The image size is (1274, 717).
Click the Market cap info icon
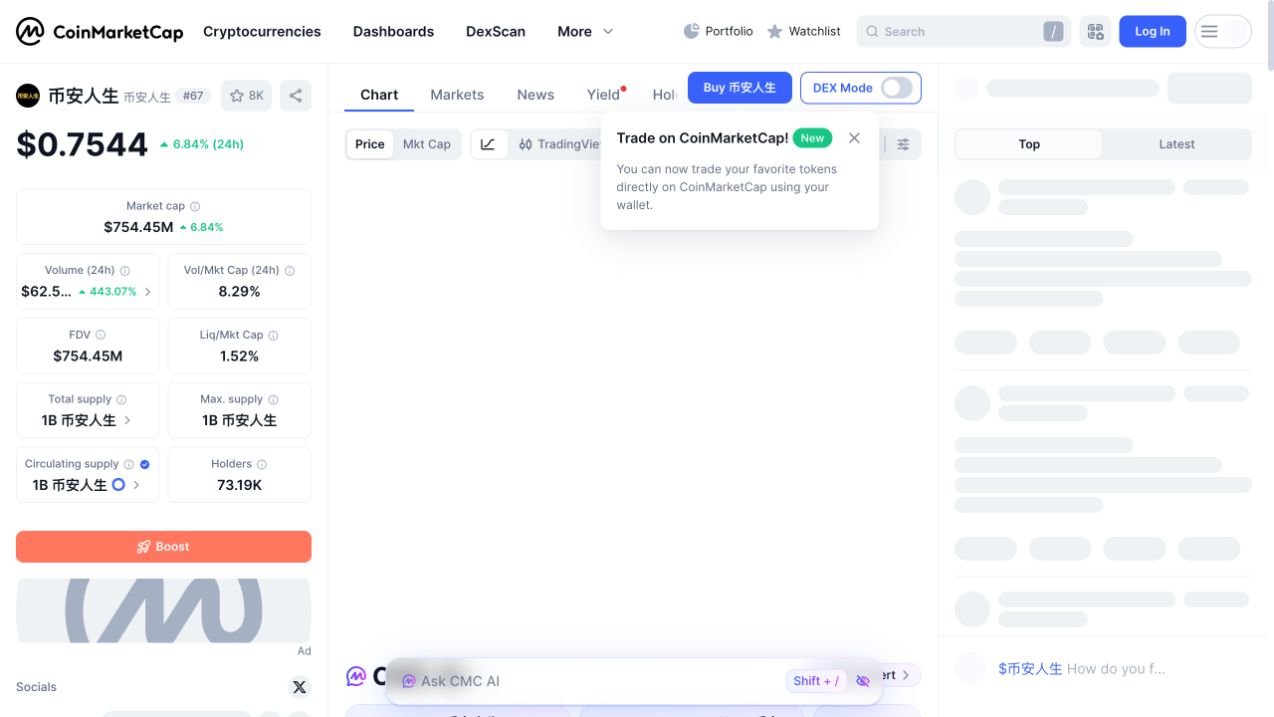click(195, 206)
